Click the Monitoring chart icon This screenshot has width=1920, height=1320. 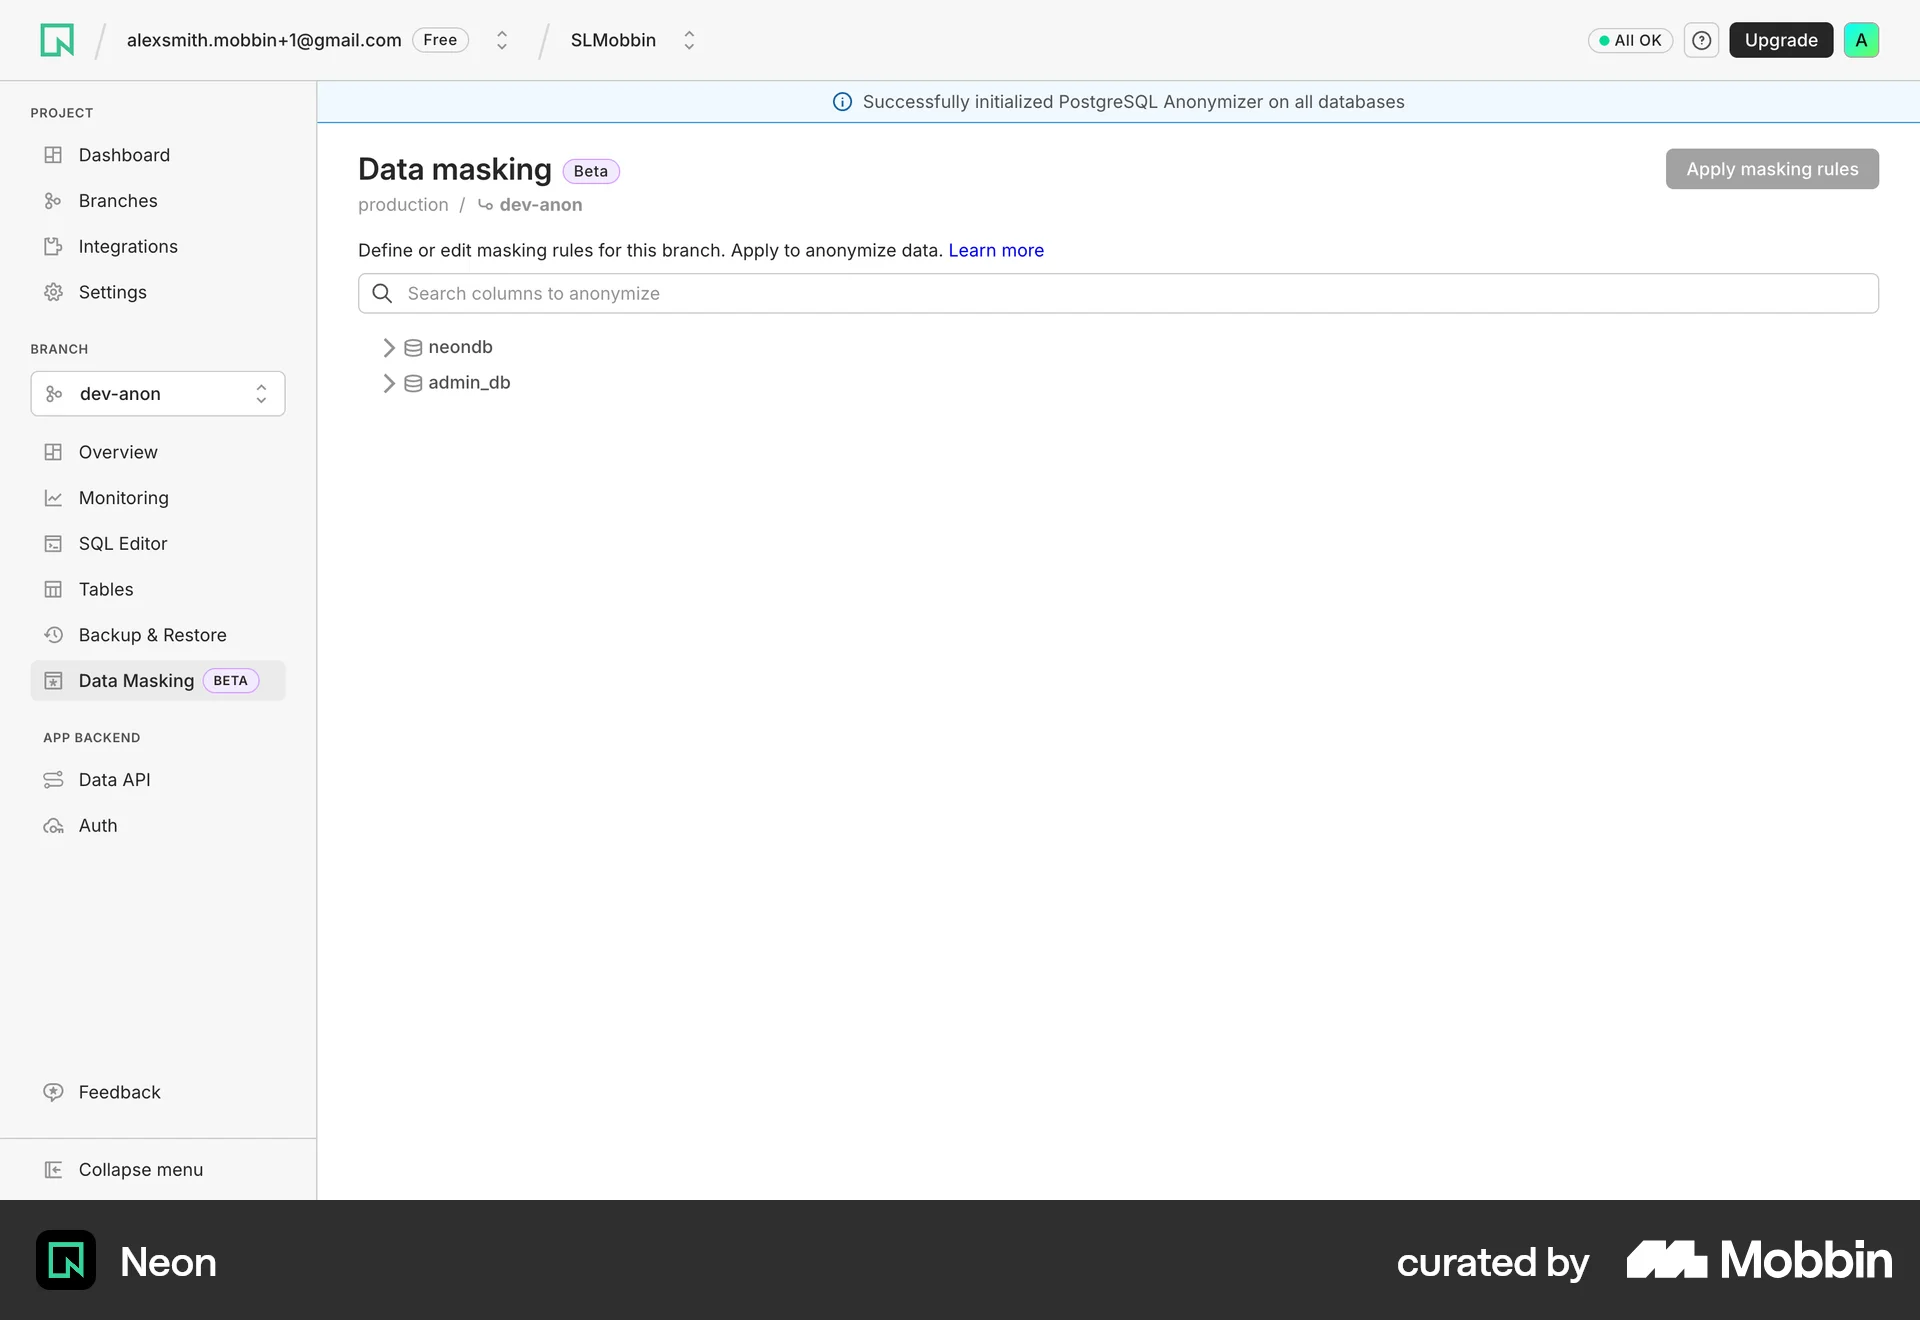pos(53,498)
